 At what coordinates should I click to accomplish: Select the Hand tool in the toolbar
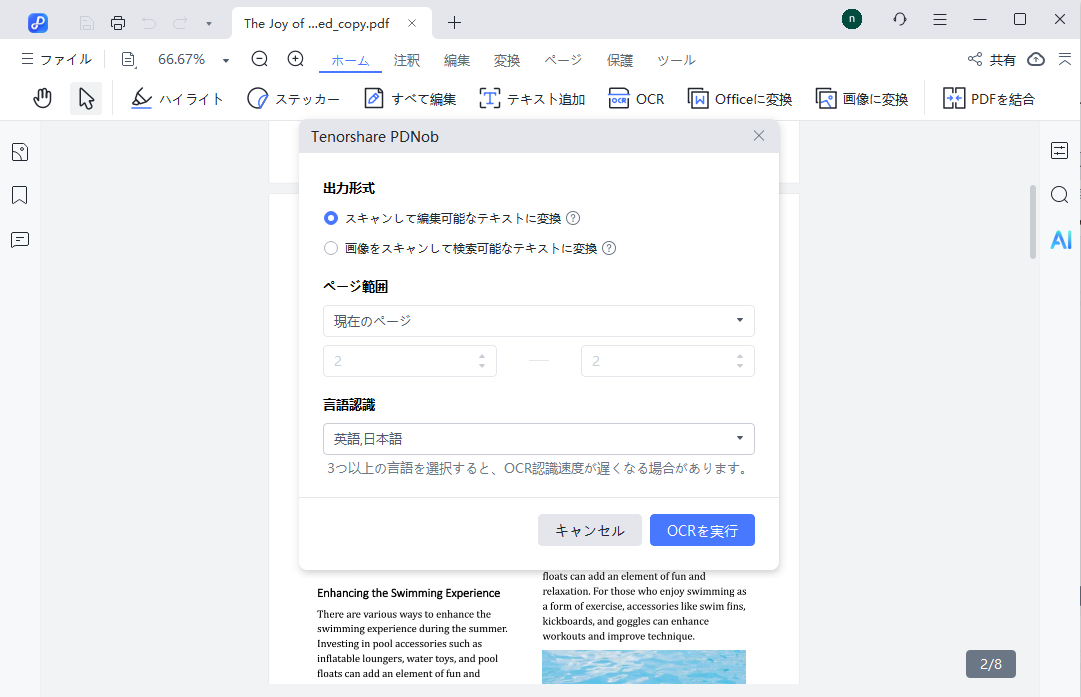(x=41, y=97)
